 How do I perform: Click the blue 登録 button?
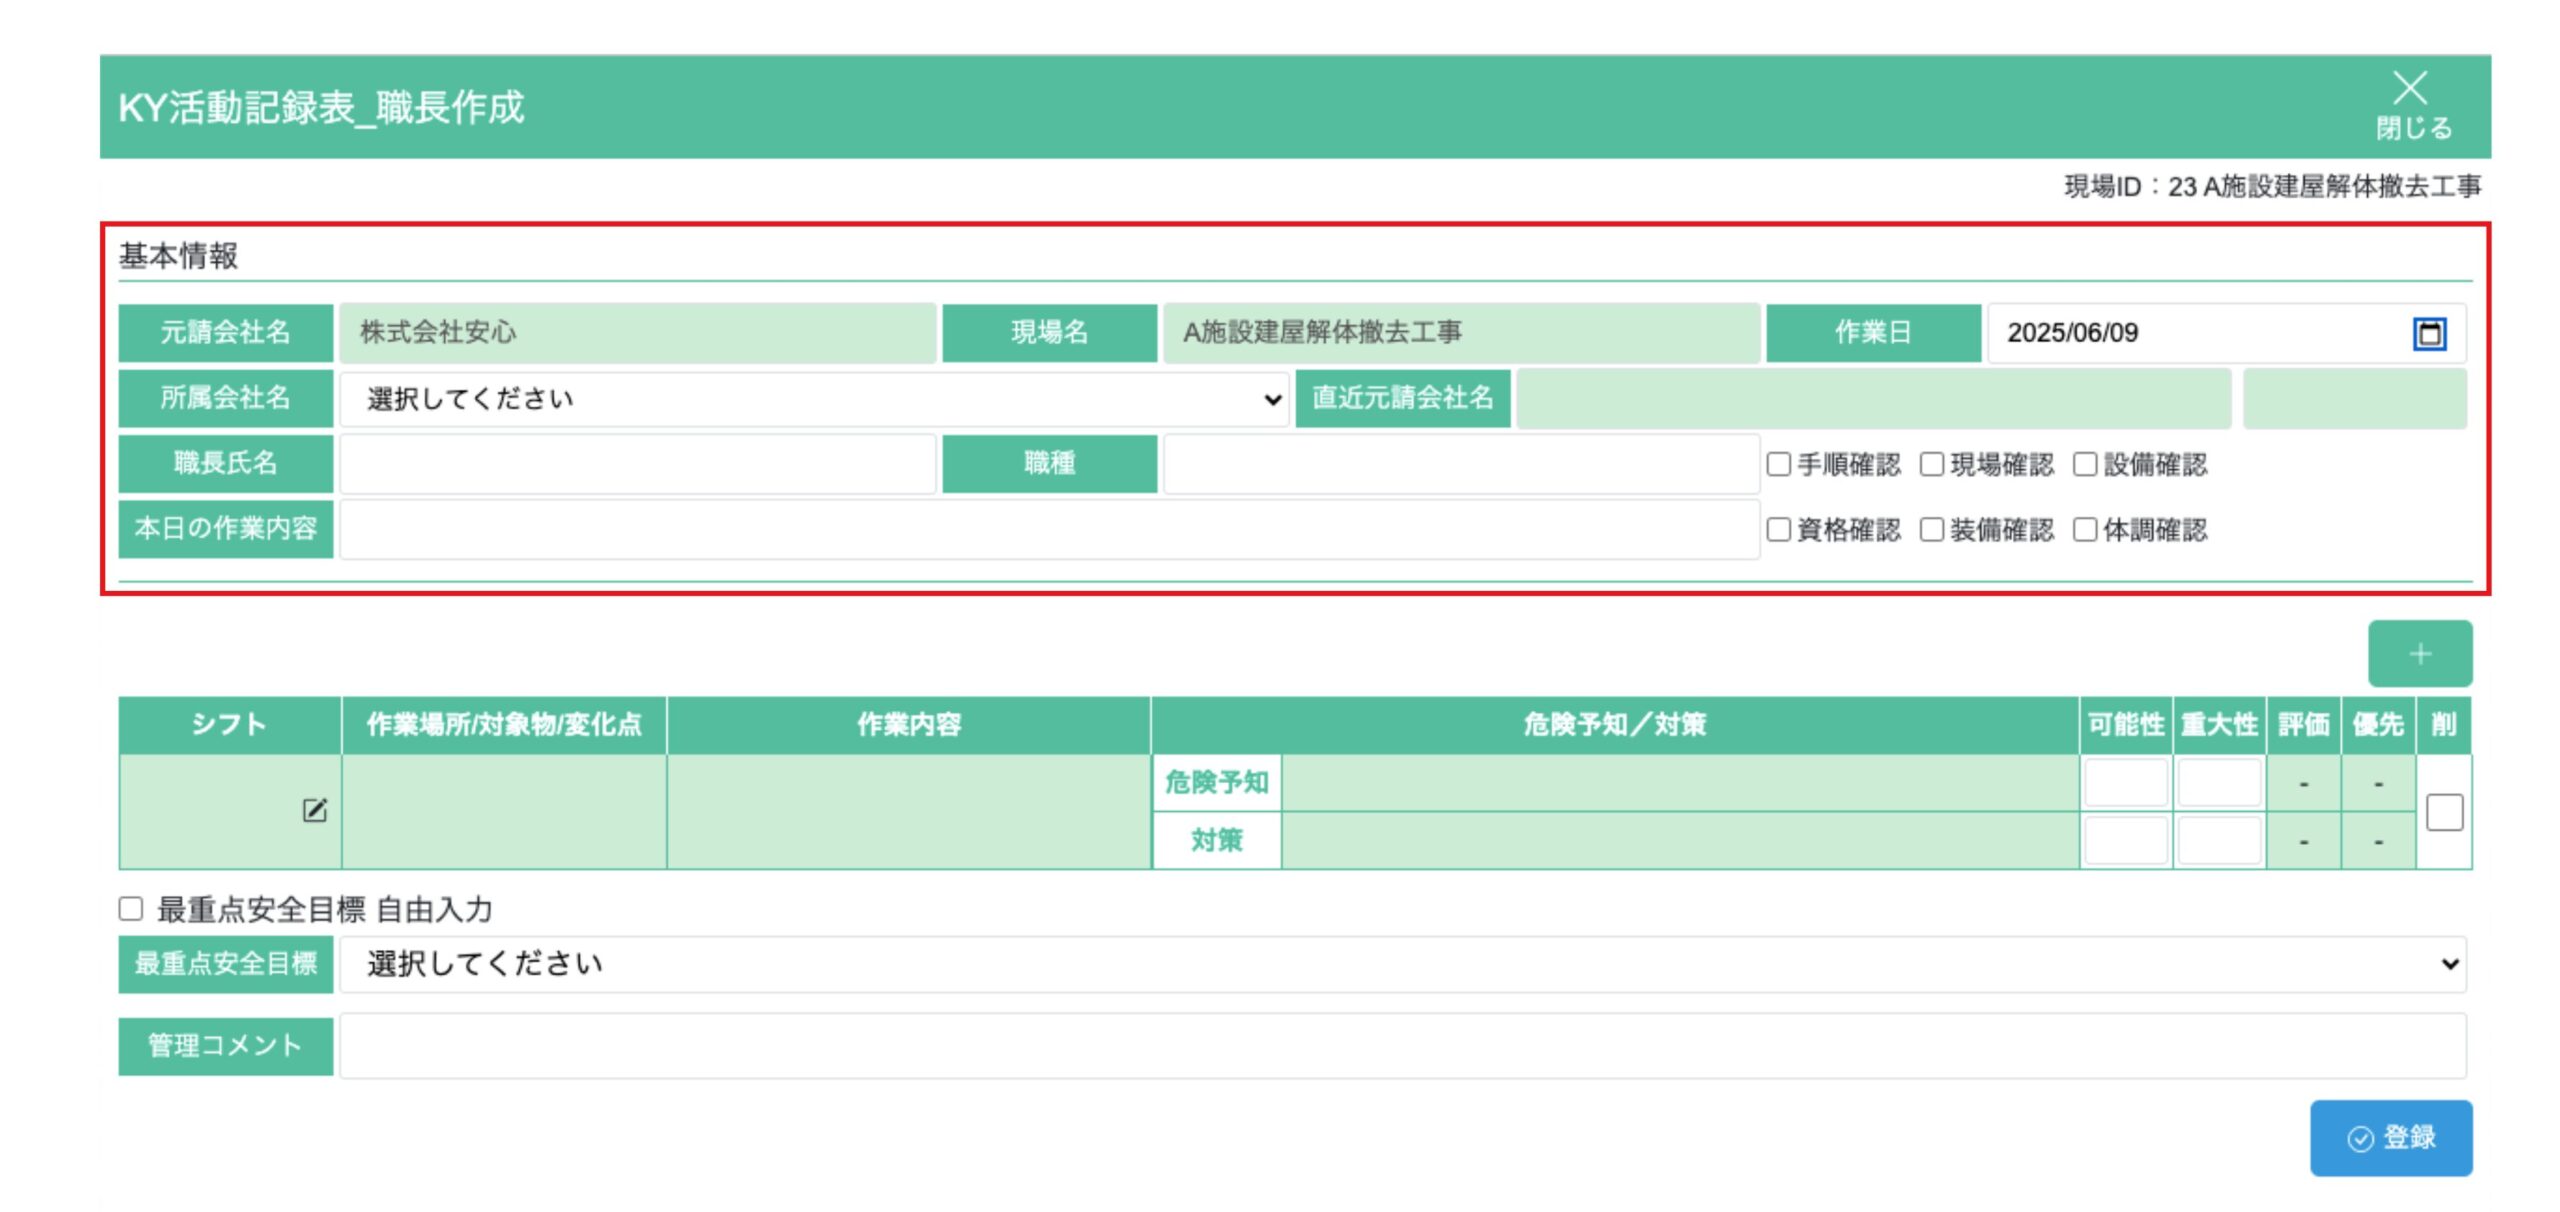pos(2391,1138)
